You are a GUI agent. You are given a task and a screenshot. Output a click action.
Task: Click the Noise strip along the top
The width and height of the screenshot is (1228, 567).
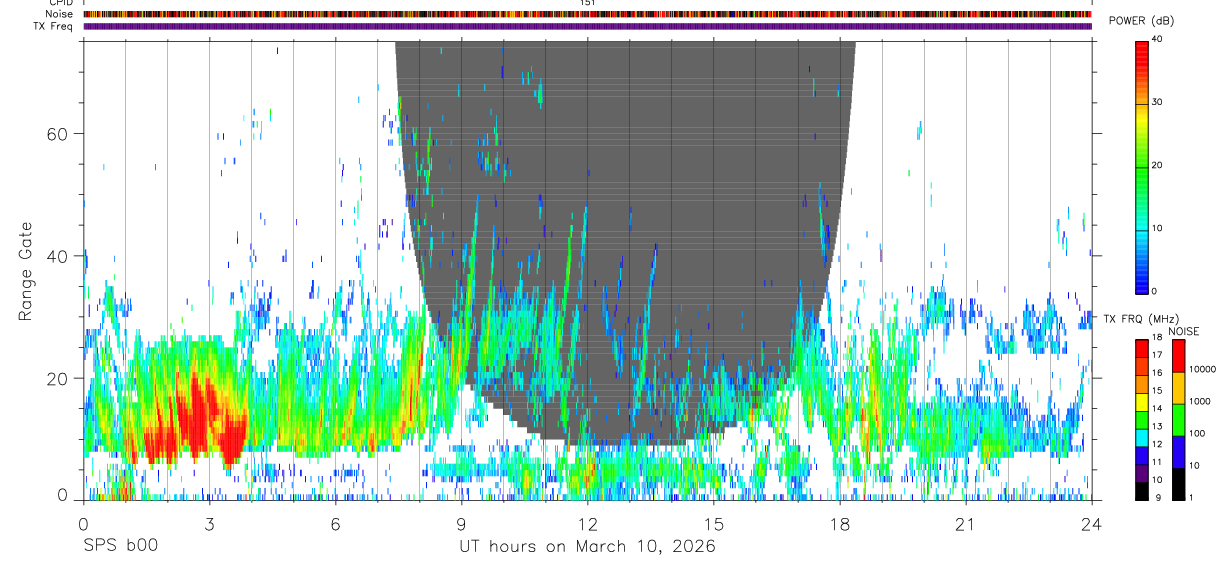pos(587,14)
